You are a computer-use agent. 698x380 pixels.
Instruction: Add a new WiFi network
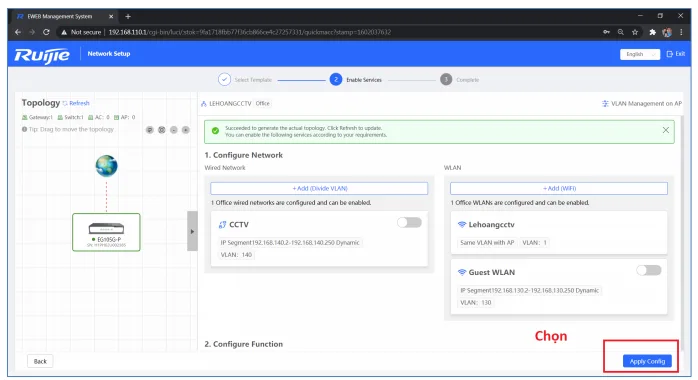(x=559, y=188)
